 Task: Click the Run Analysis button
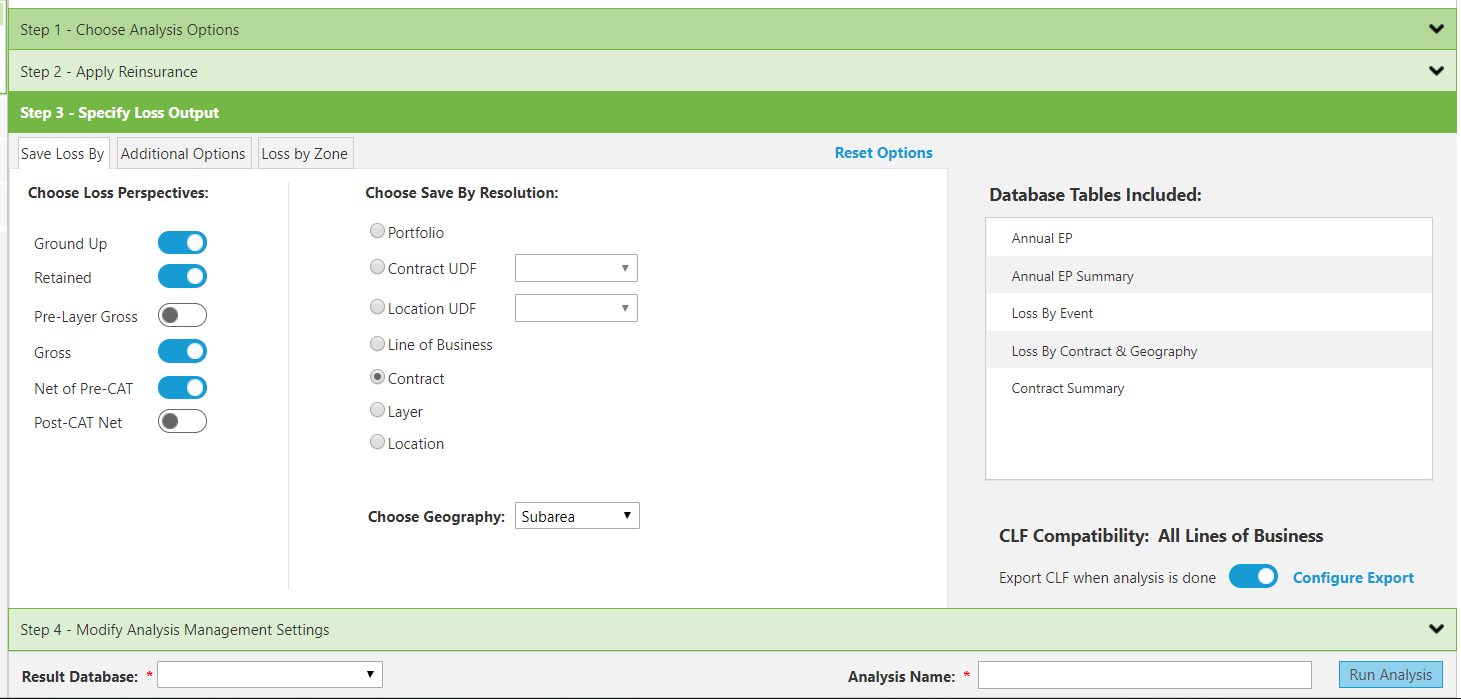tap(1390, 675)
